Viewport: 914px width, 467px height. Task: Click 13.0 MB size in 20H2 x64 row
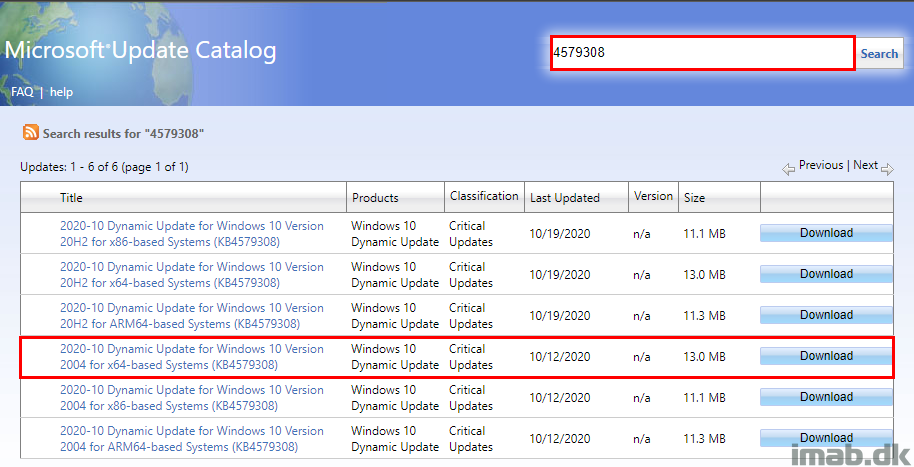pos(704,275)
